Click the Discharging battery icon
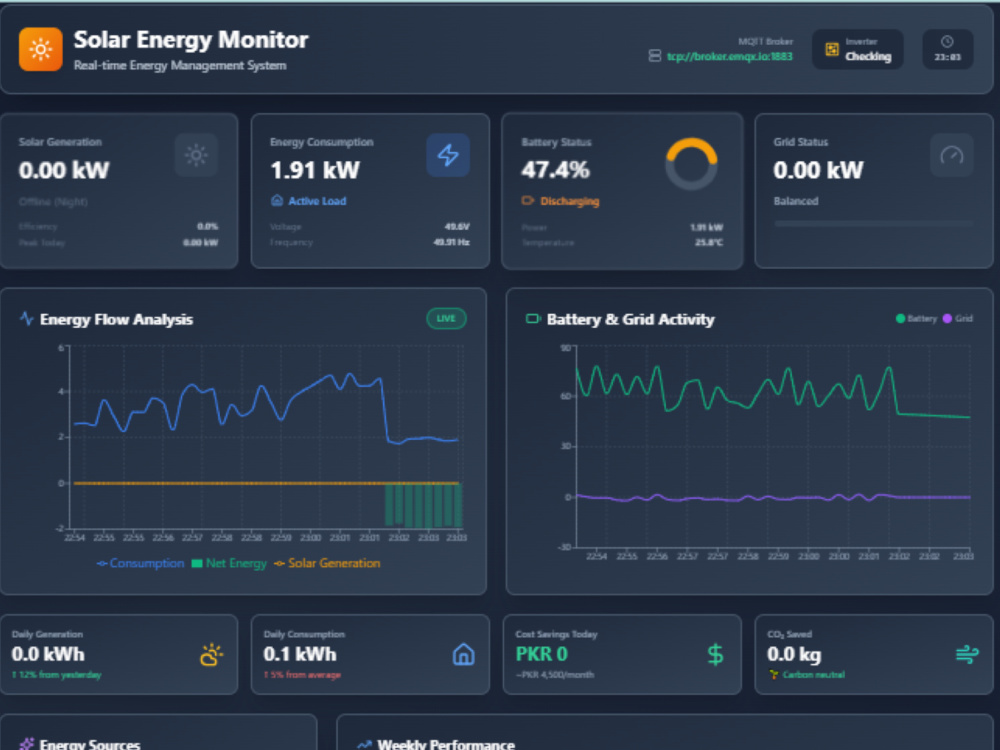 pyautogui.click(x=527, y=201)
